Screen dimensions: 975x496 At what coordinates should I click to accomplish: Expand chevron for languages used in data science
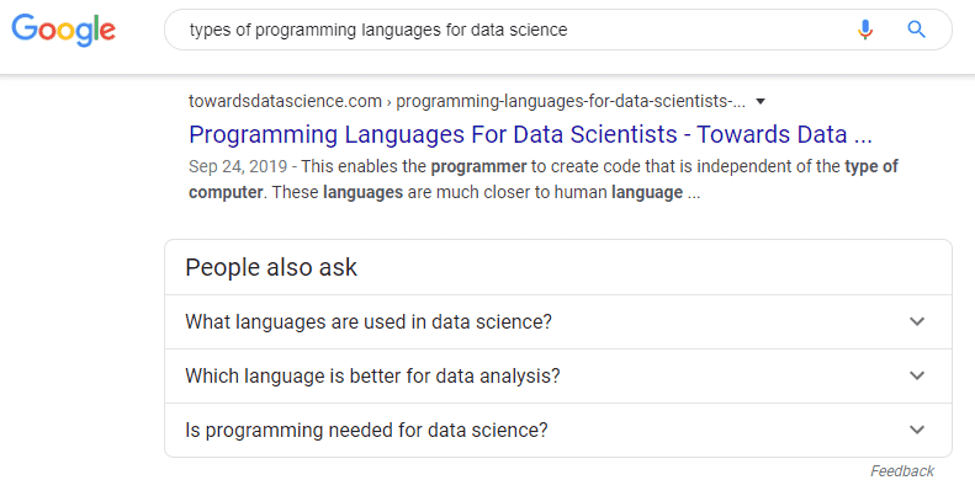[917, 322]
